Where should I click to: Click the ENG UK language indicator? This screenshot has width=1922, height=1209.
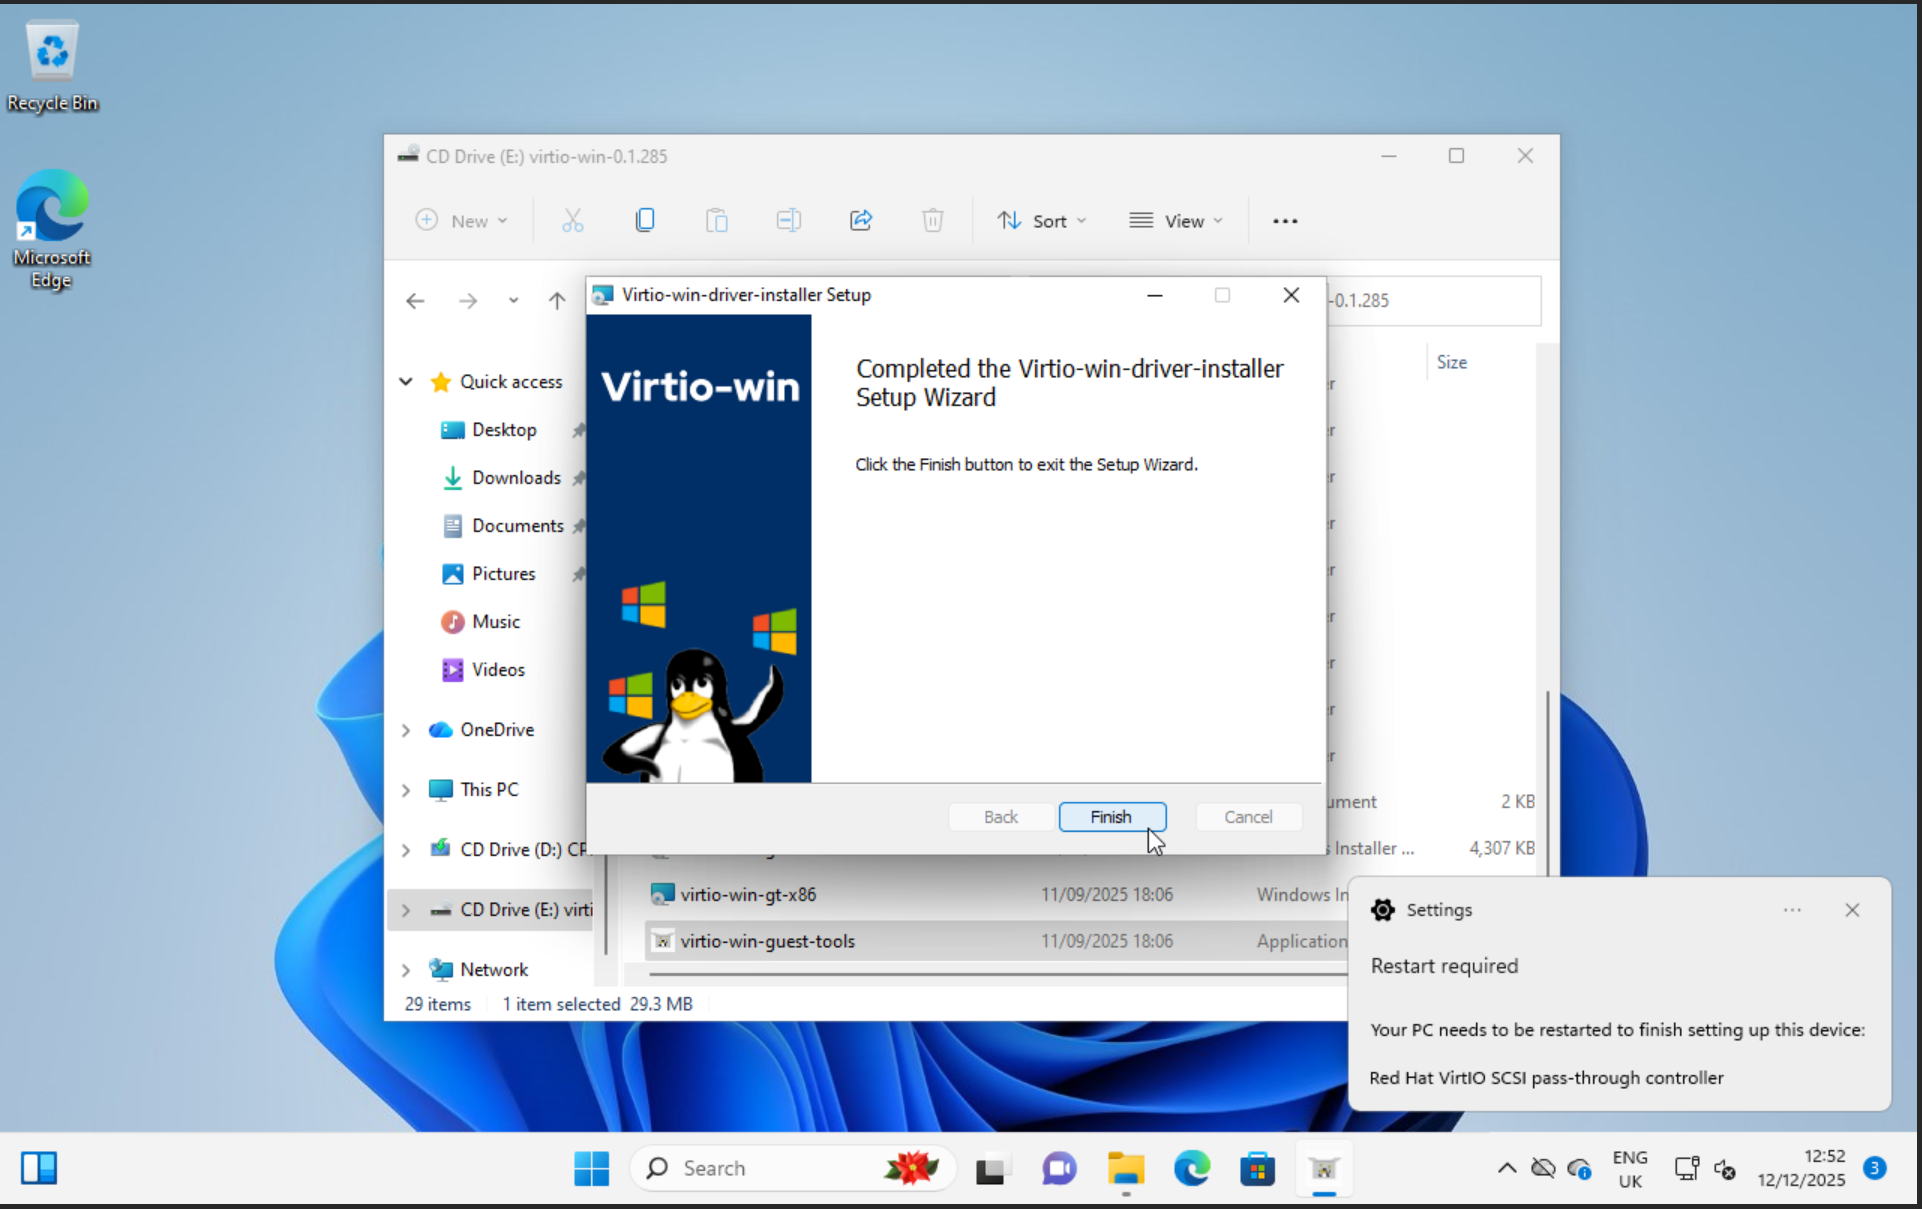click(1630, 1169)
